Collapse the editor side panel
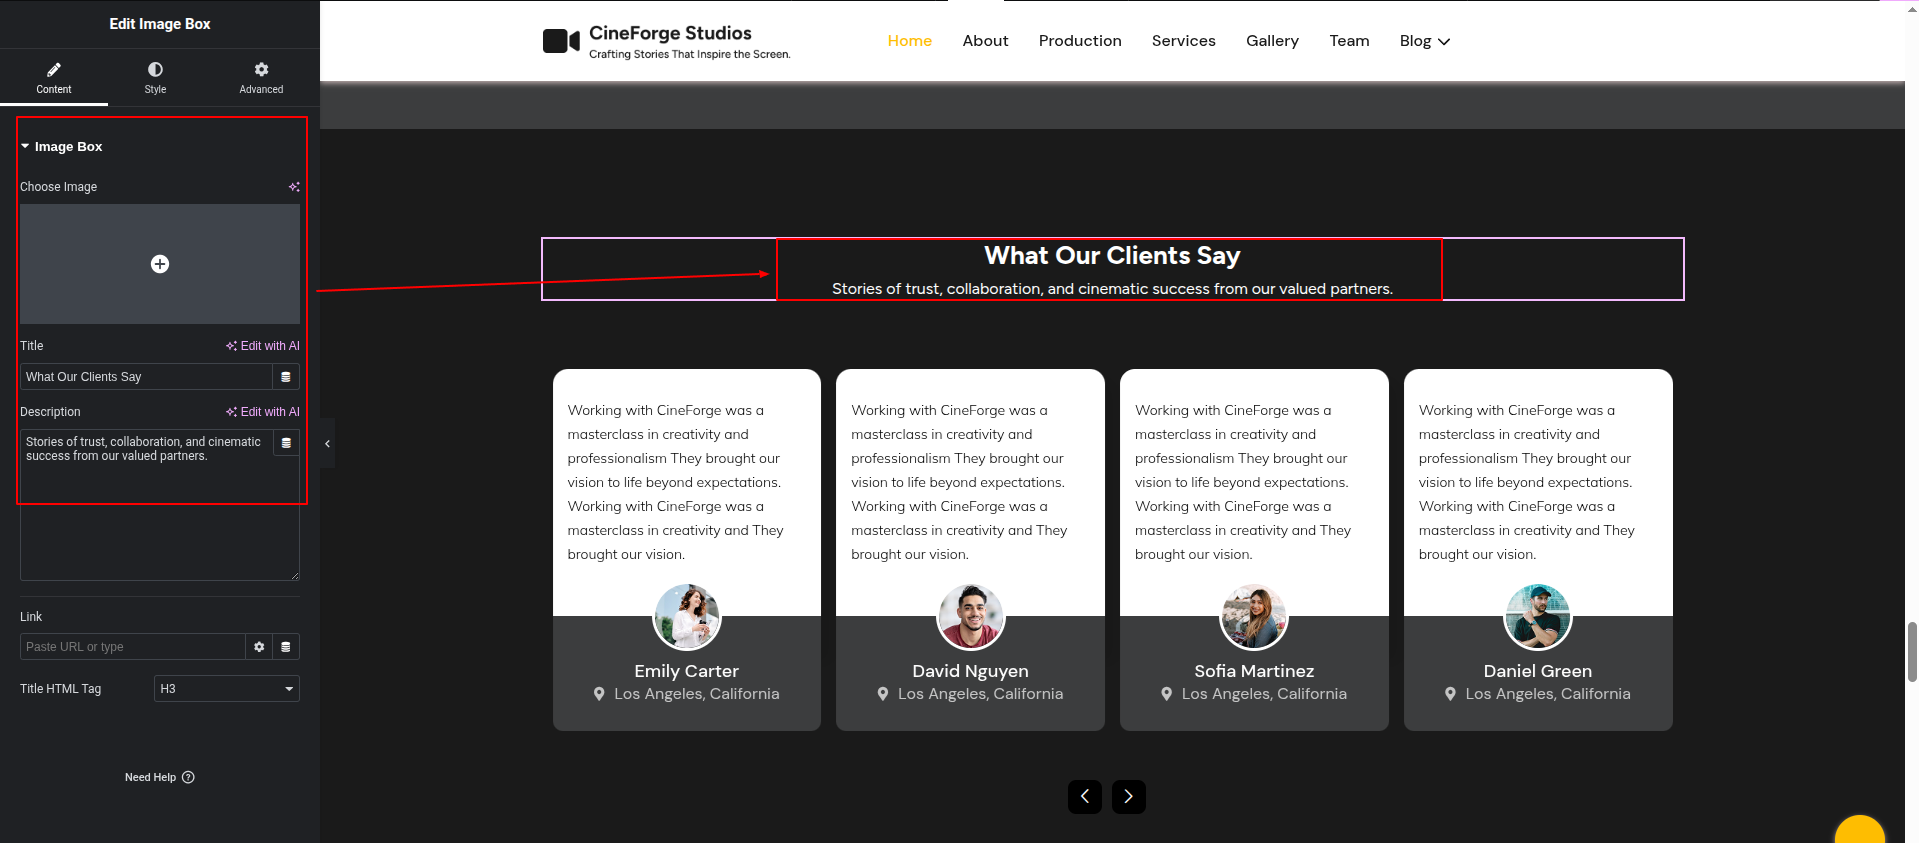1919x843 pixels. click(x=327, y=444)
